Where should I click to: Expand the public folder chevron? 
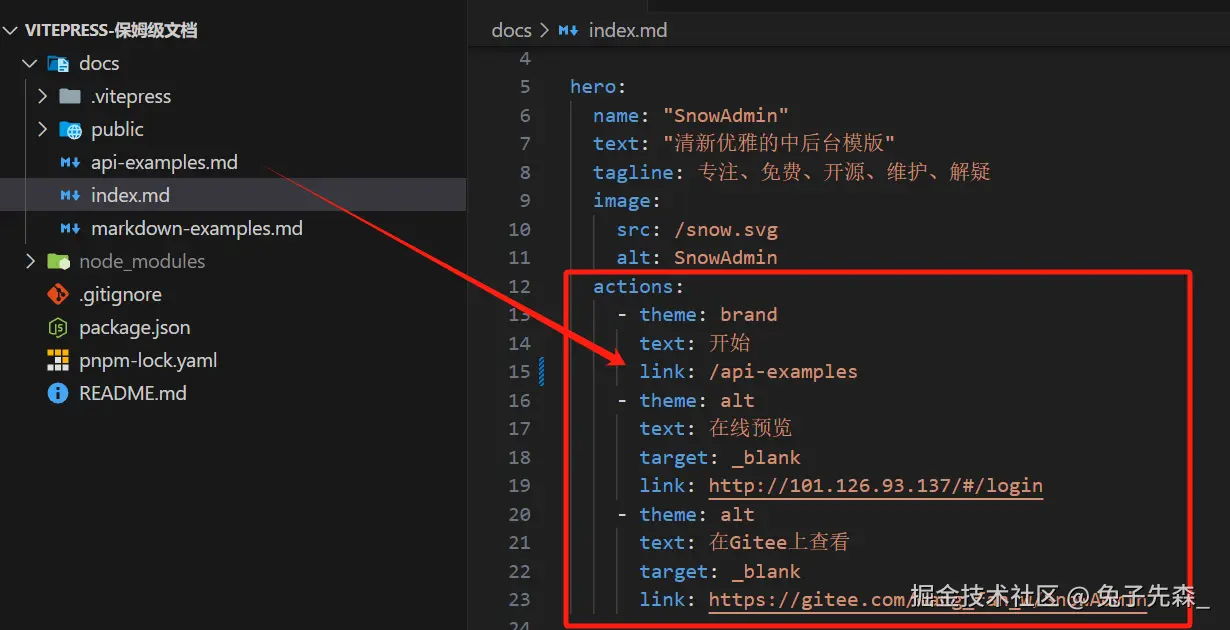coord(42,130)
